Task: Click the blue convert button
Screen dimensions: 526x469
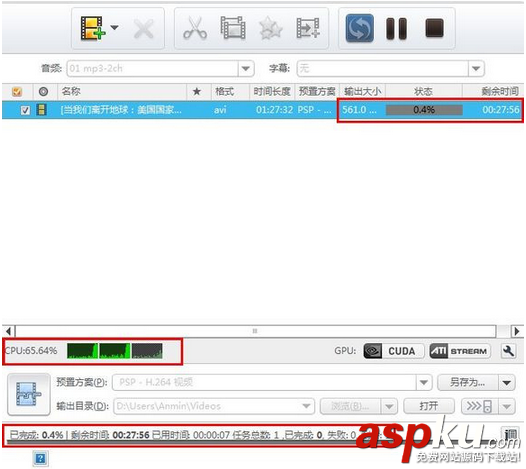Action: (359, 28)
